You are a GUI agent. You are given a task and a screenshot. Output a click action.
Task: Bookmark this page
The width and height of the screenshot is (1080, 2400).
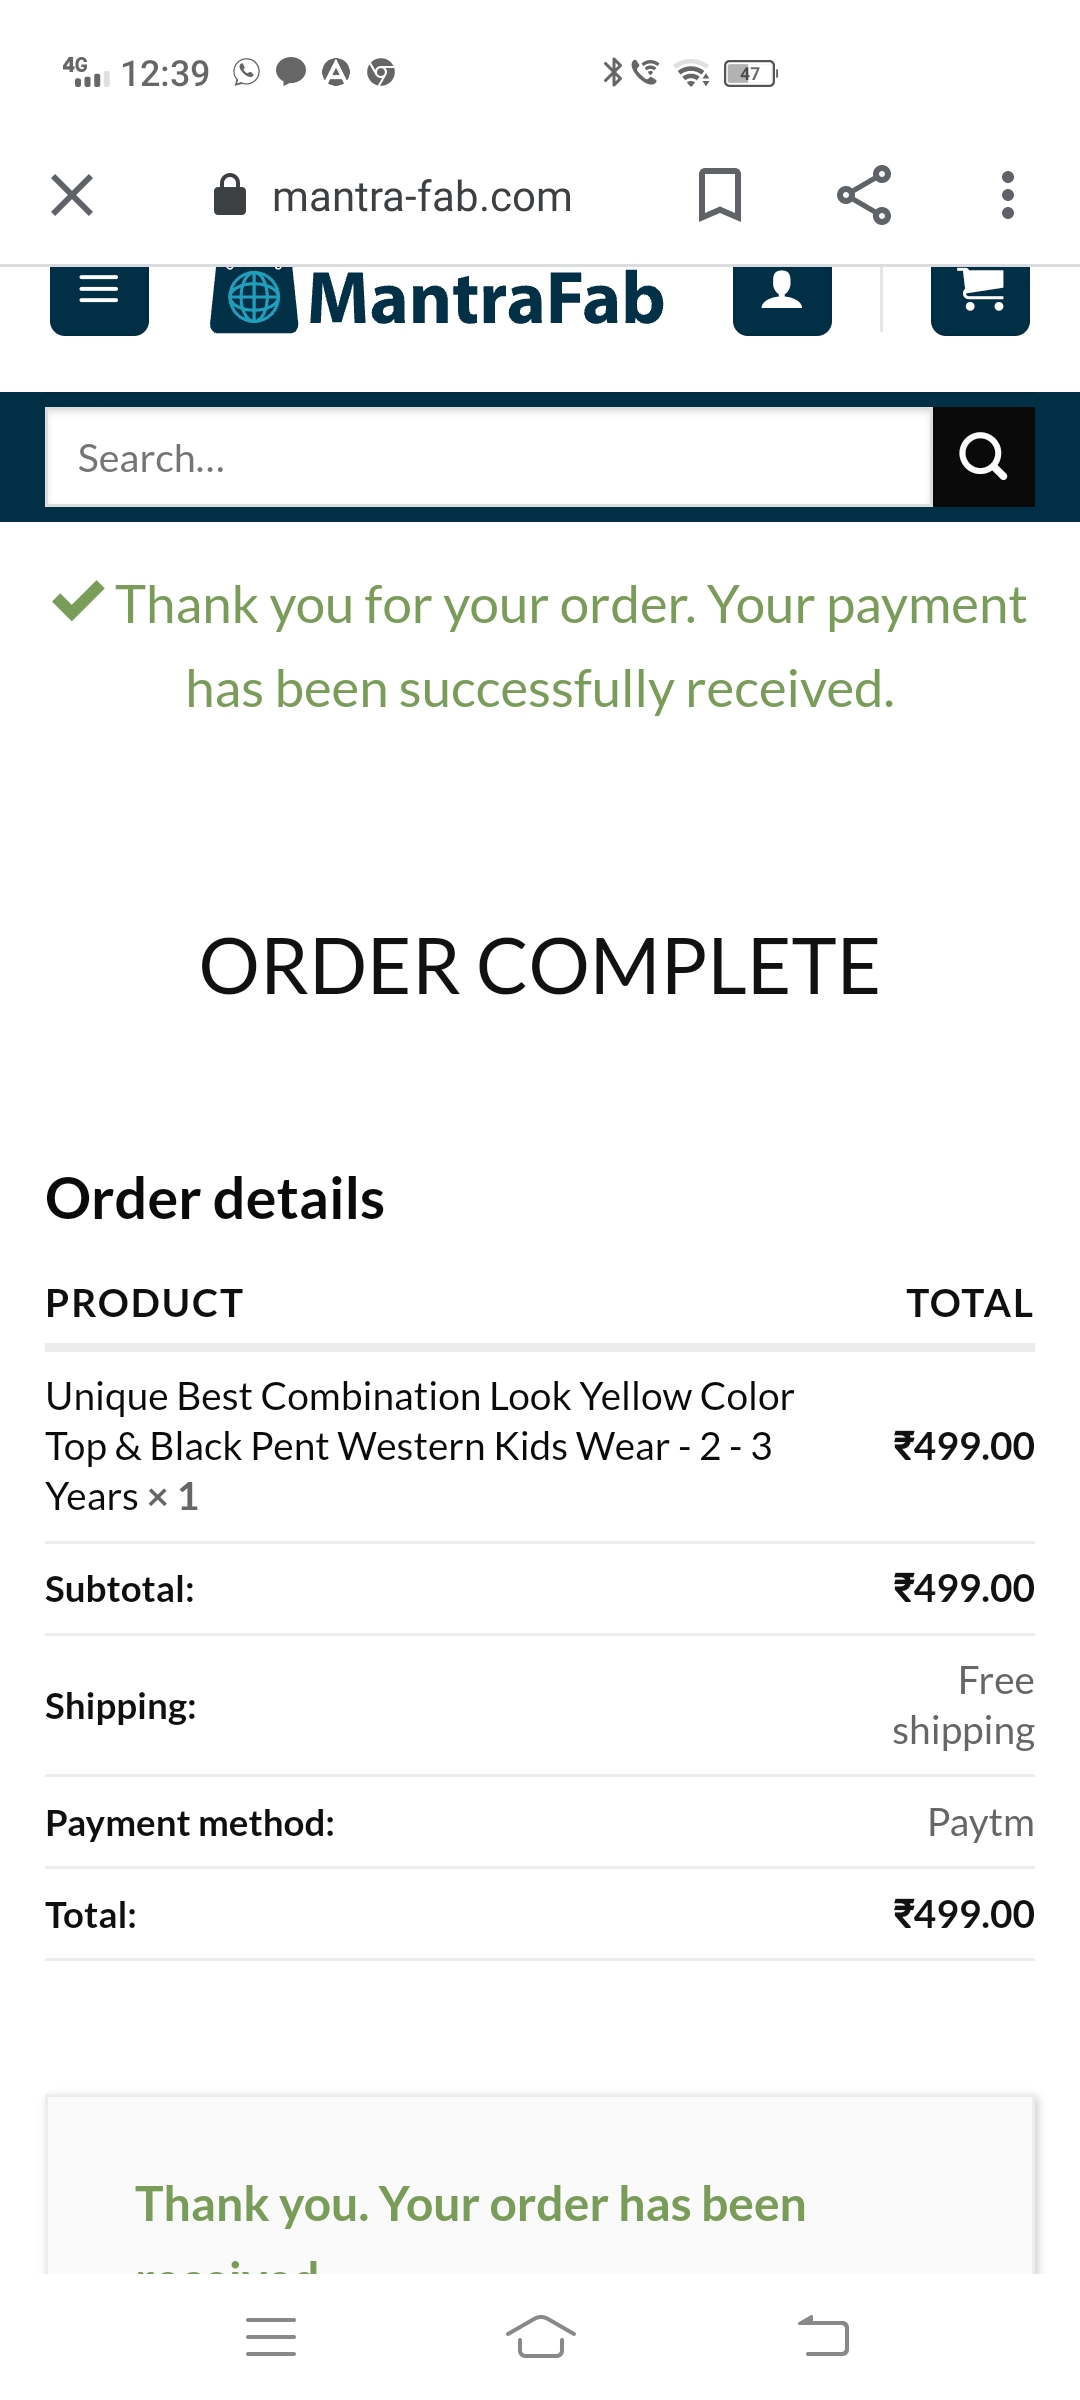[x=719, y=195]
